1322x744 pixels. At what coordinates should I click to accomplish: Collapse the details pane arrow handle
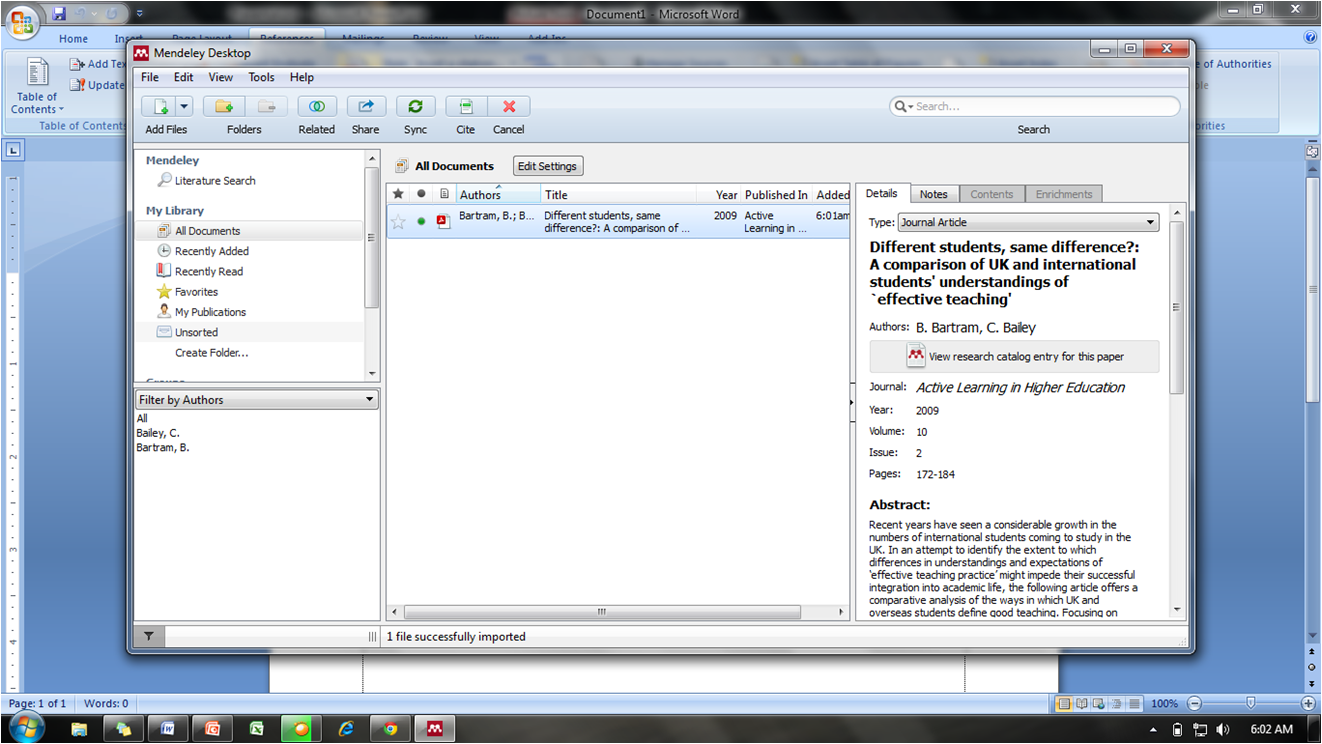pyautogui.click(x=851, y=402)
